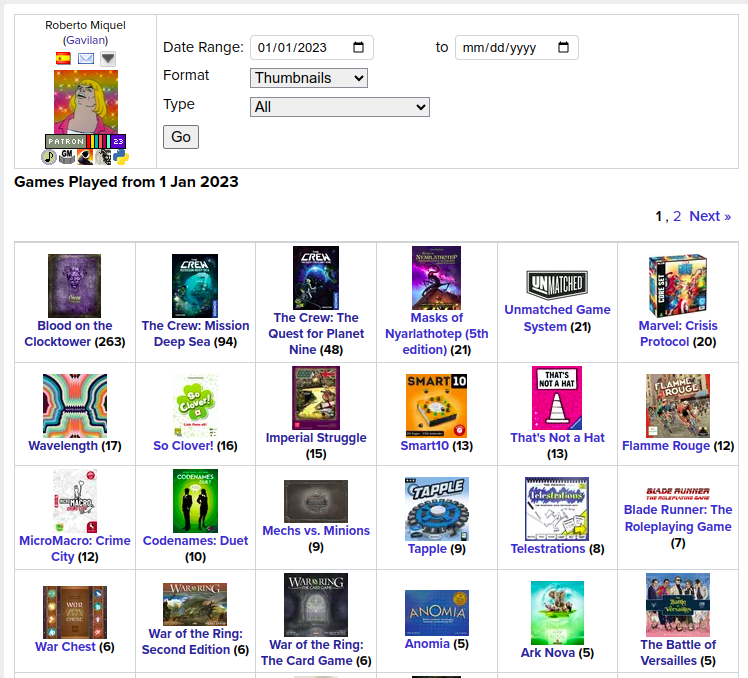Click the end date mm/dd/yyyy field
Image resolution: width=748 pixels, height=678 pixels.
pos(517,47)
